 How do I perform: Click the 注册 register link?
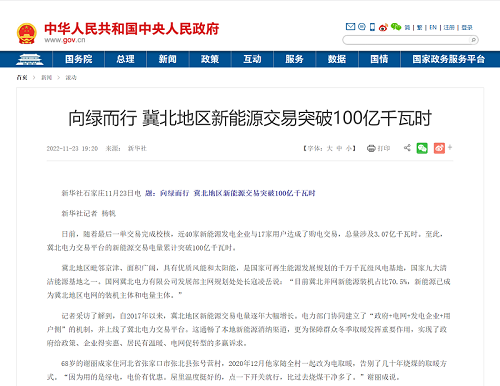coord(449,28)
